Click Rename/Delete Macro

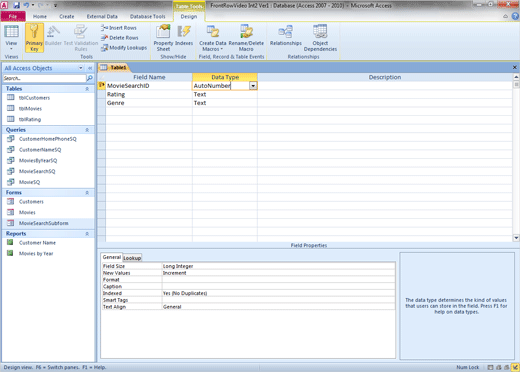(246, 38)
